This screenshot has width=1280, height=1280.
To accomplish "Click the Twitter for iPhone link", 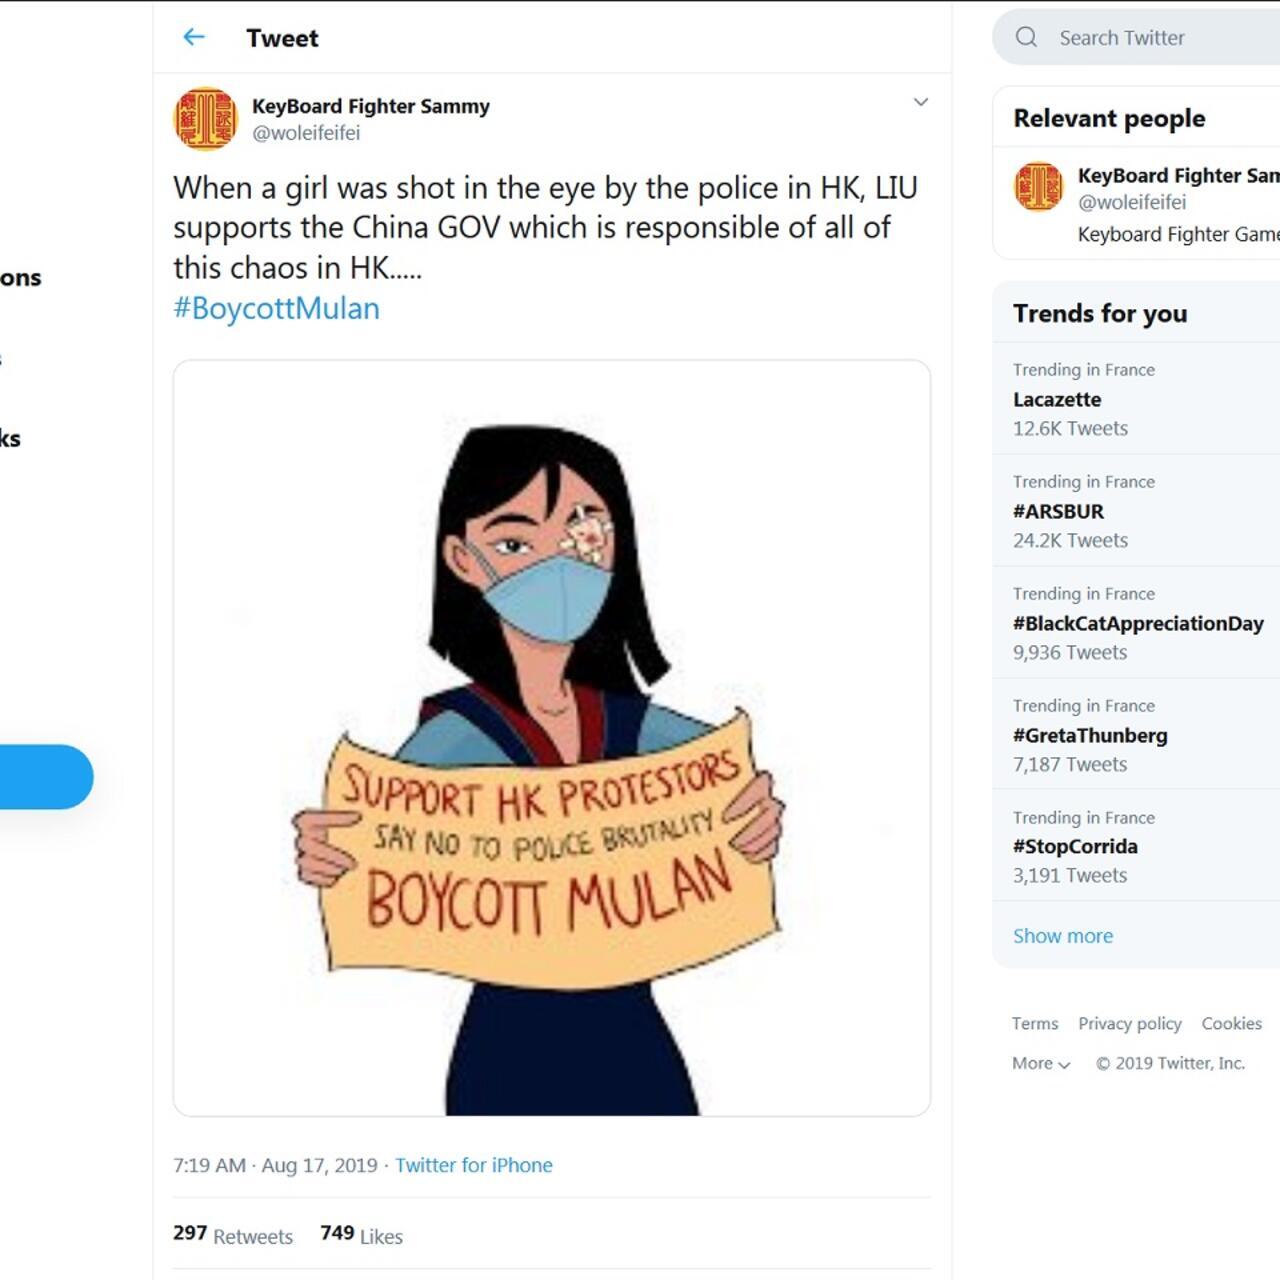I will pyautogui.click(x=473, y=1165).
